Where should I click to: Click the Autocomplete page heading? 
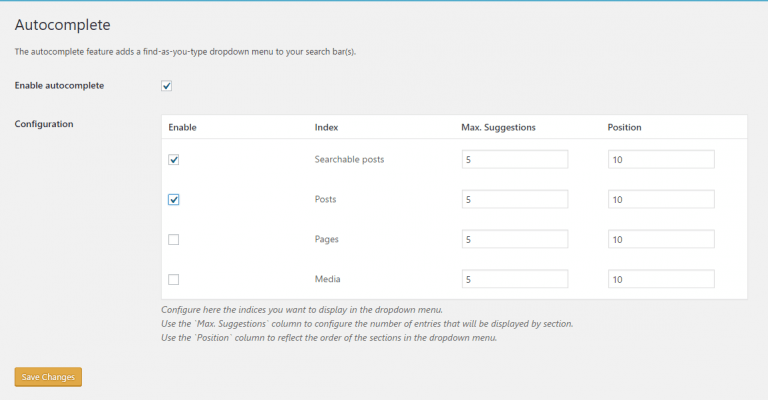(63, 25)
